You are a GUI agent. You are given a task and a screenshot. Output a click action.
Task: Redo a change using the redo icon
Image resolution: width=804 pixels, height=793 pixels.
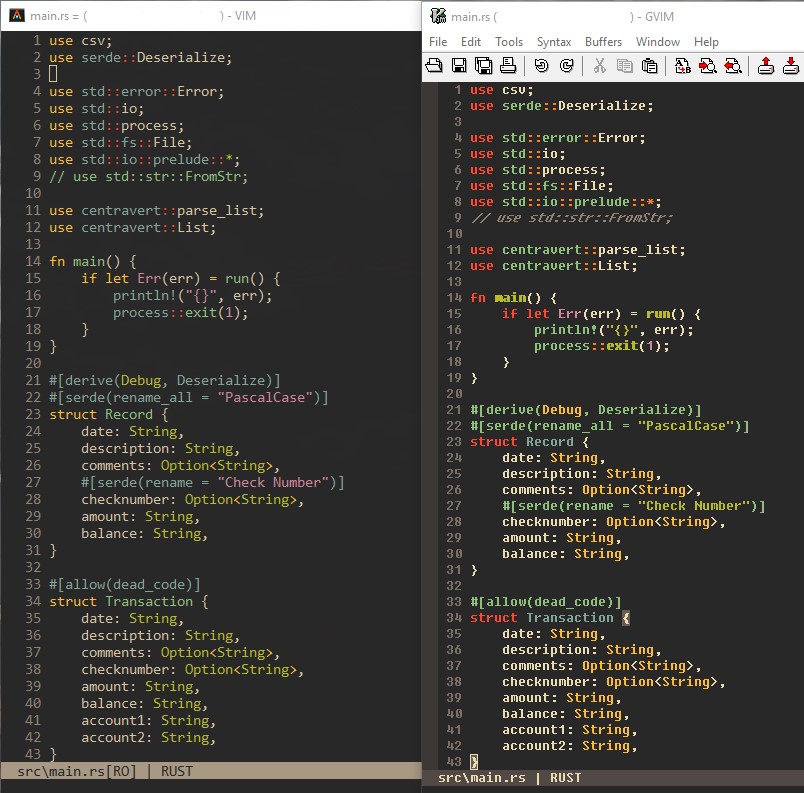tap(567, 65)
